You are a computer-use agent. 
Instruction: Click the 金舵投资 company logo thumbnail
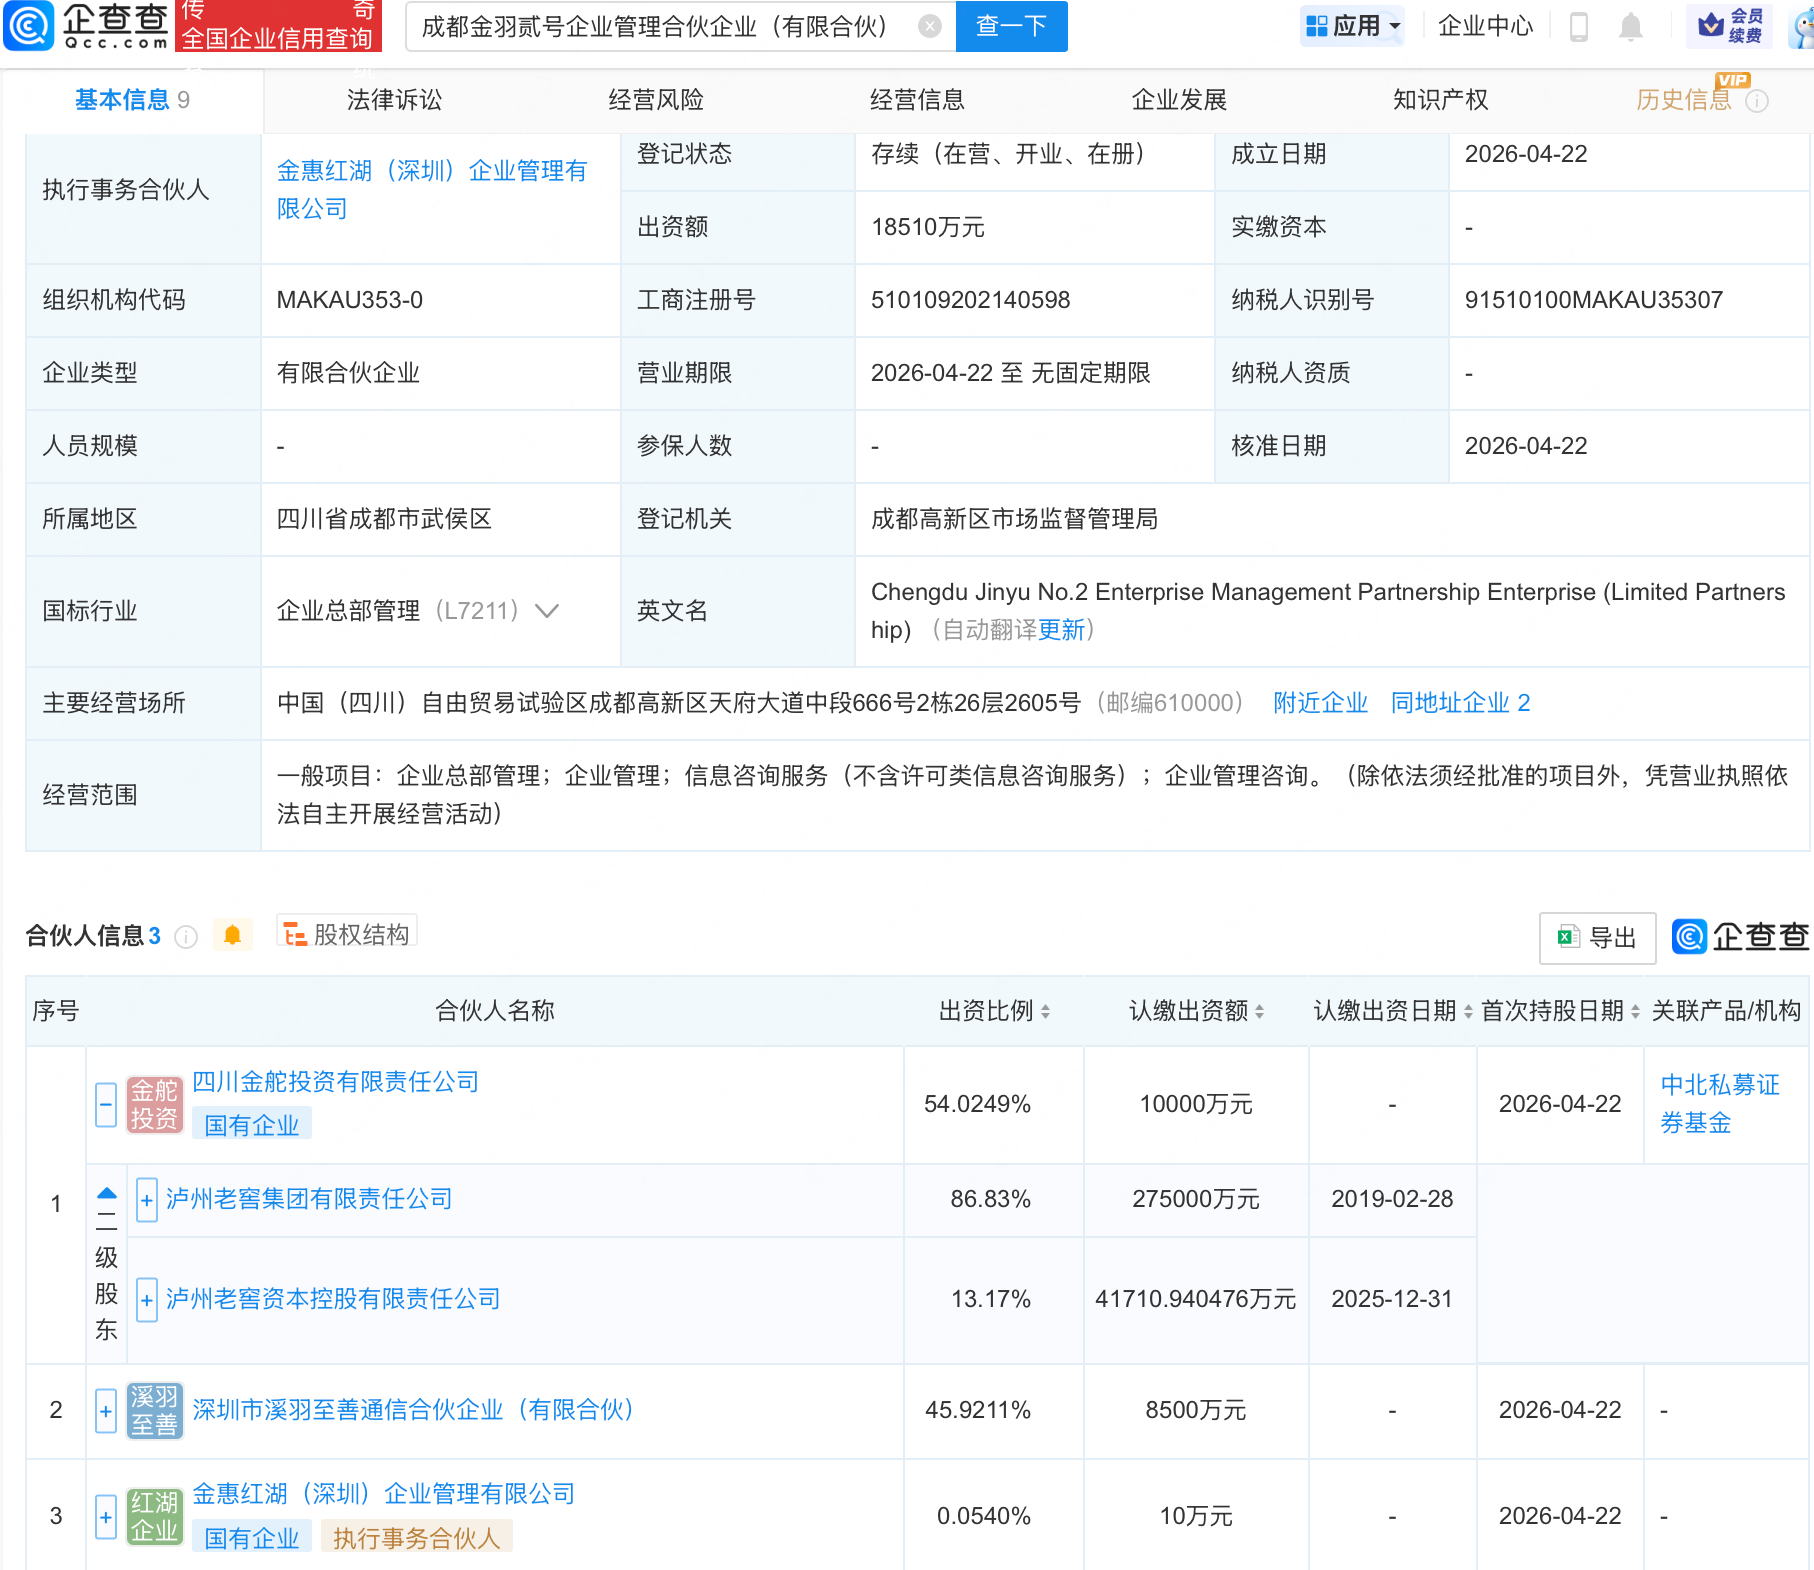click(x=155, y=1104)
